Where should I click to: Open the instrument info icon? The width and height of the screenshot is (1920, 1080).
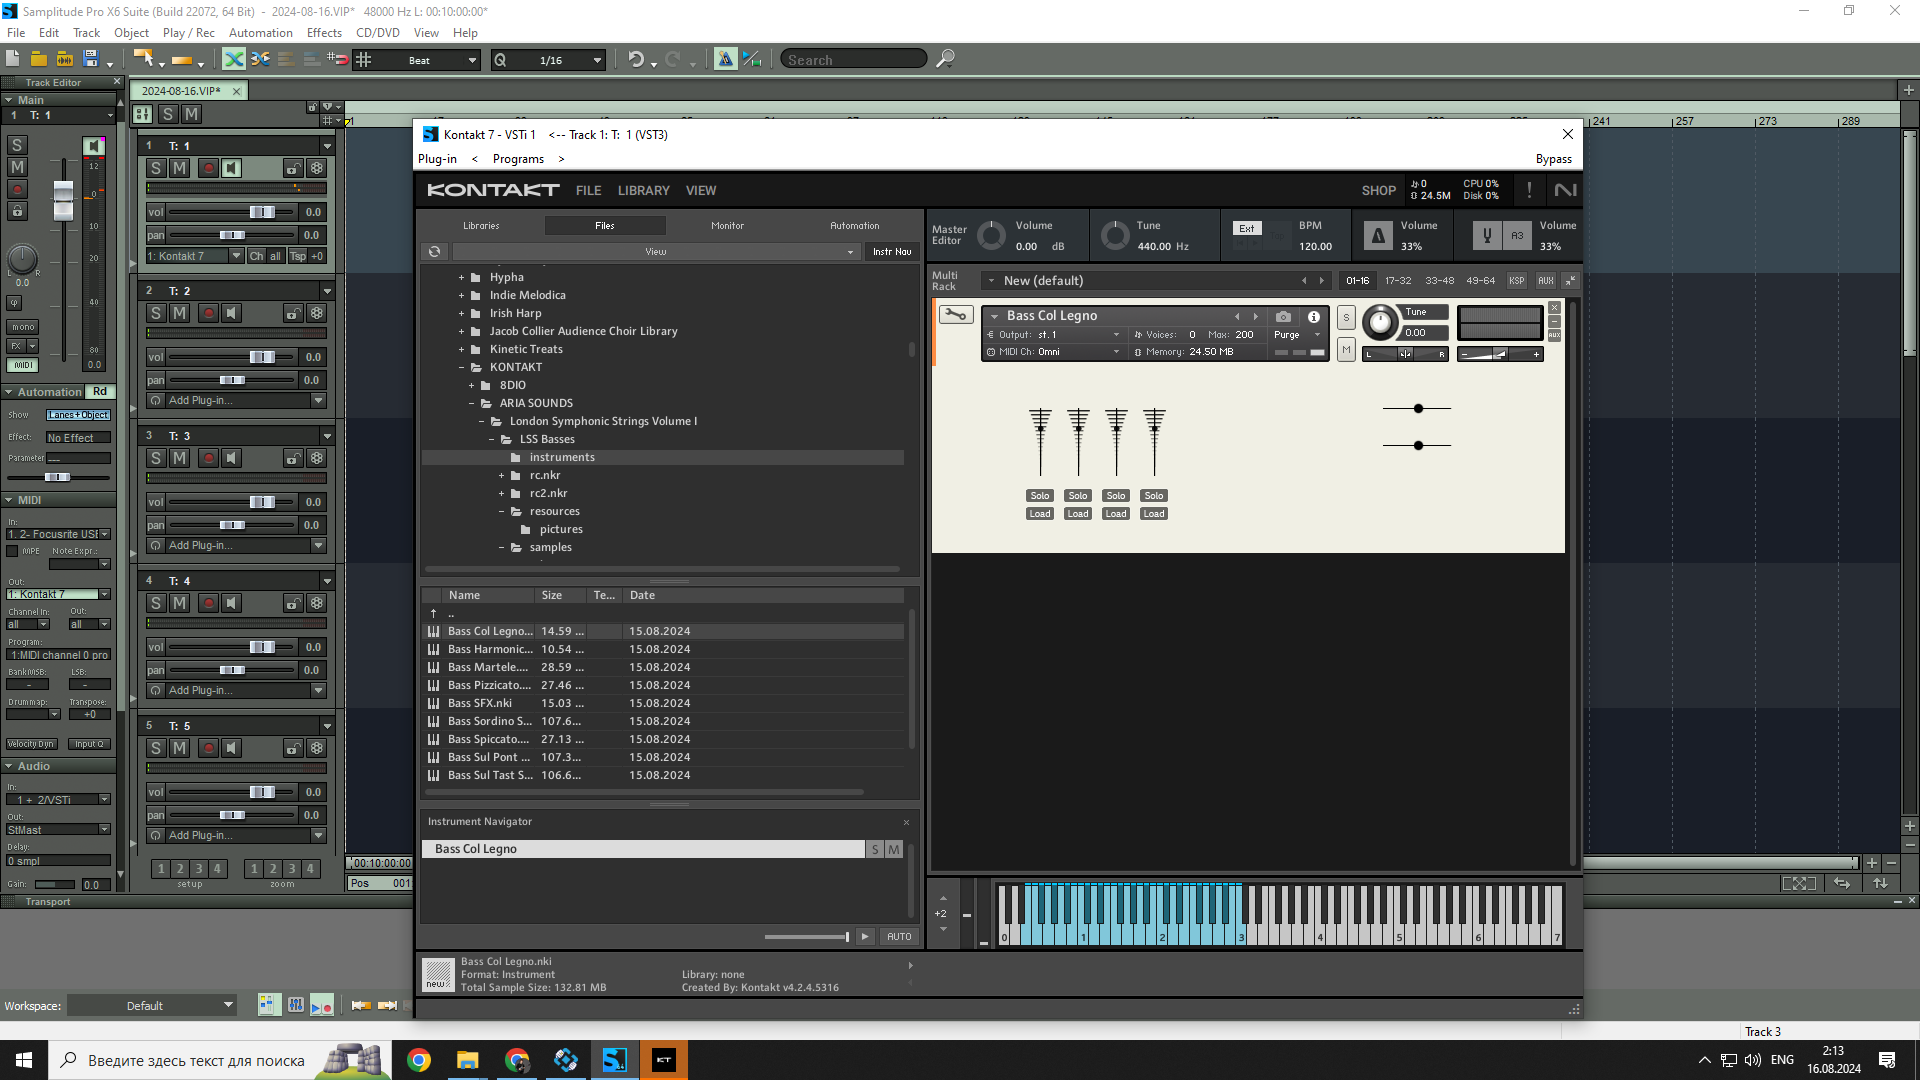tap(1314, 316)
